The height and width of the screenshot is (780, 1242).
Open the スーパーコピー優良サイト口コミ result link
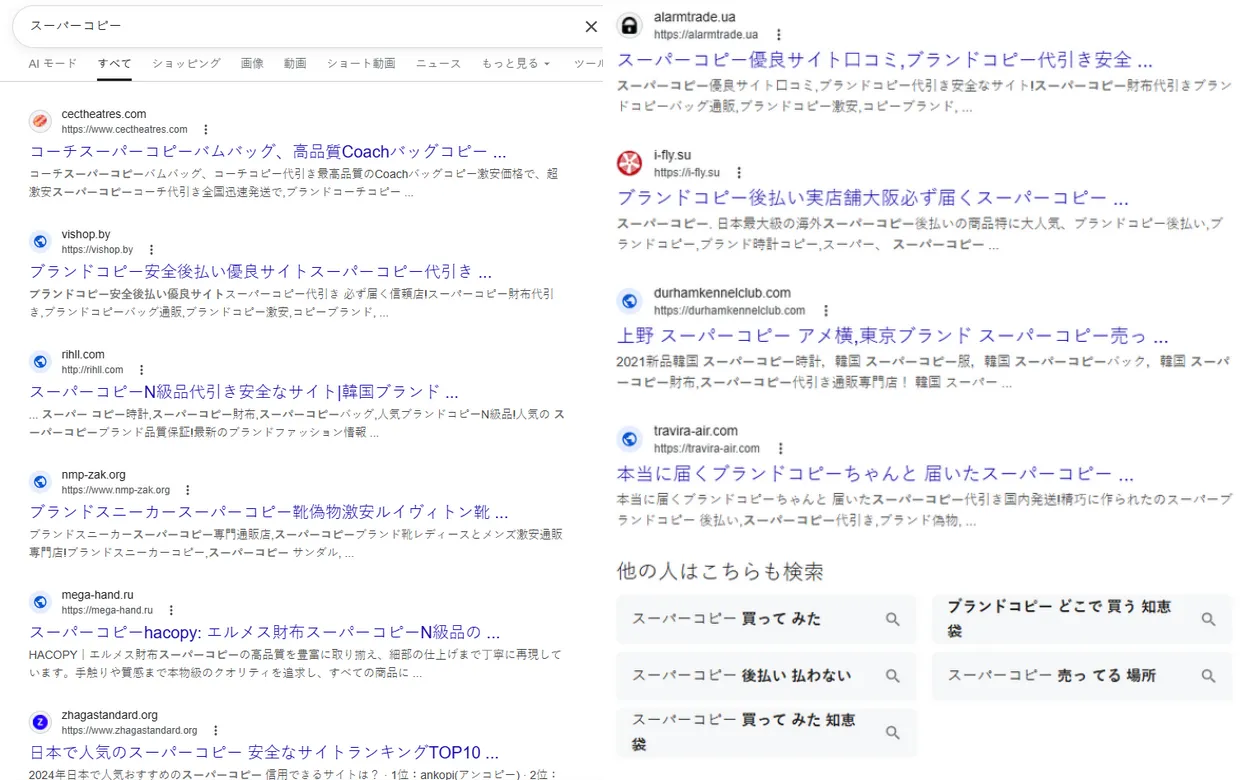[885, 60]
